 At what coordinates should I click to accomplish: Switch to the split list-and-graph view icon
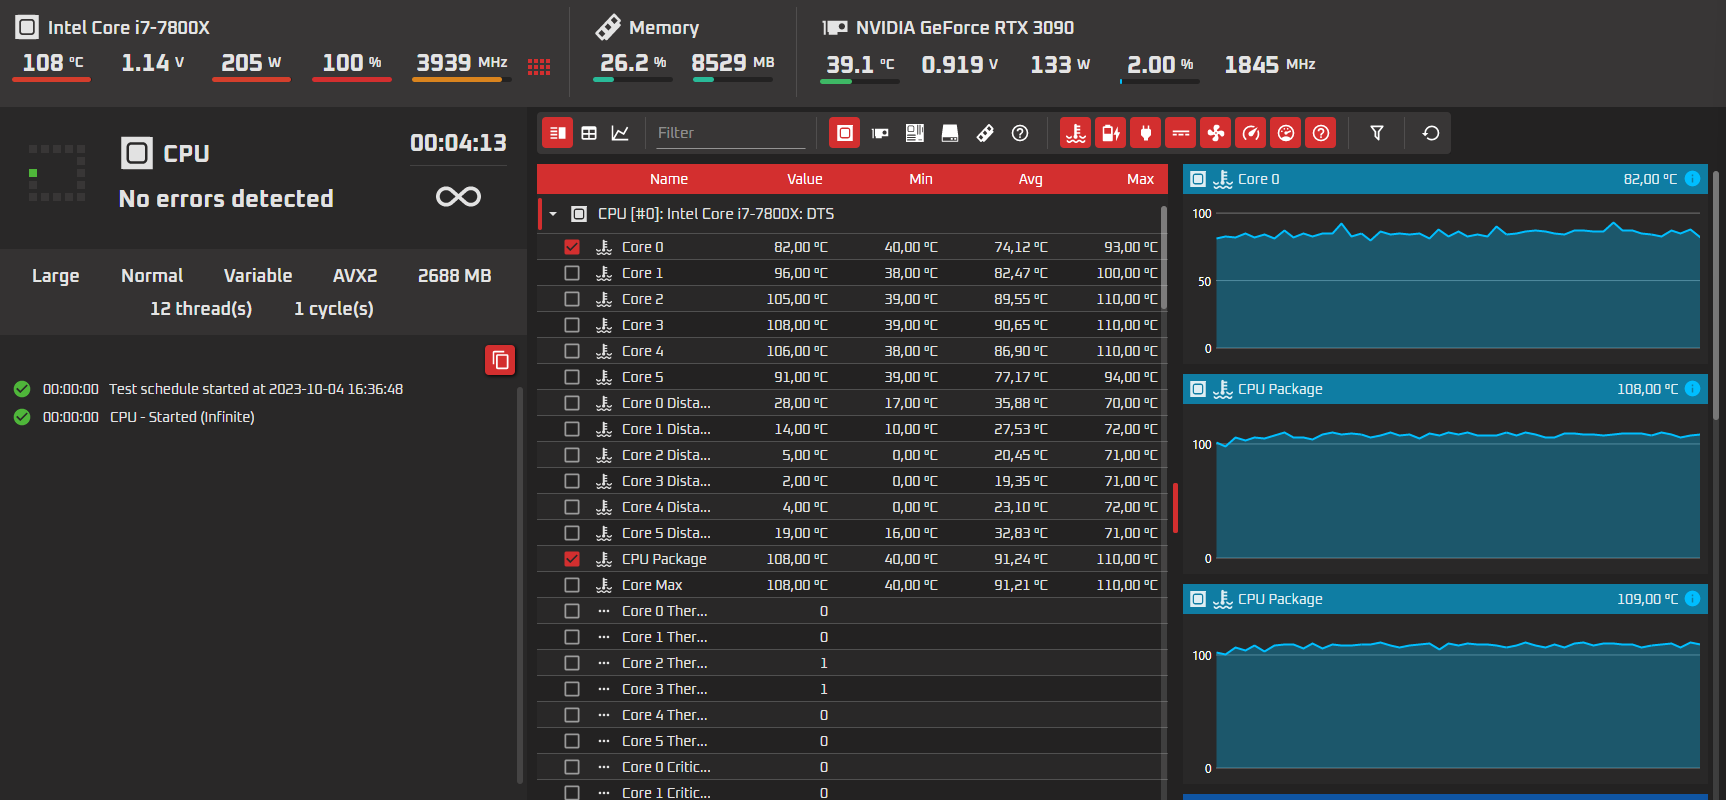point(558,133)
